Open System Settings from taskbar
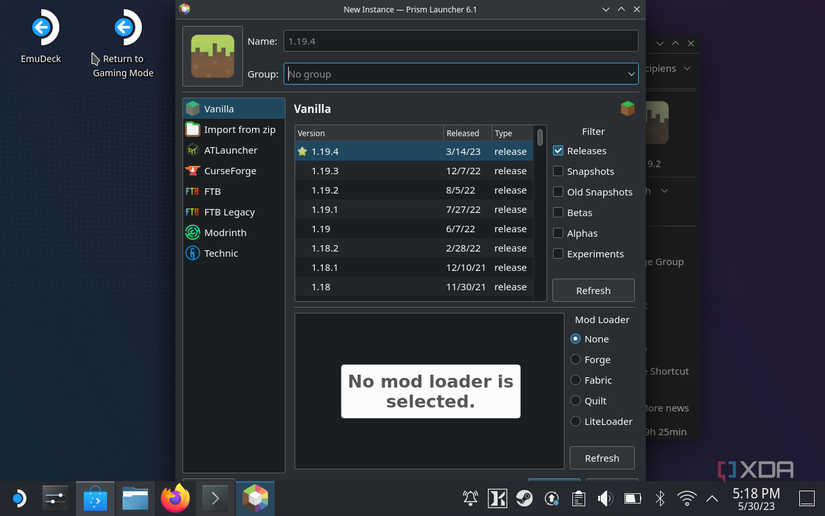This screenshot has height=516, width=825. [x=55, y=498]
